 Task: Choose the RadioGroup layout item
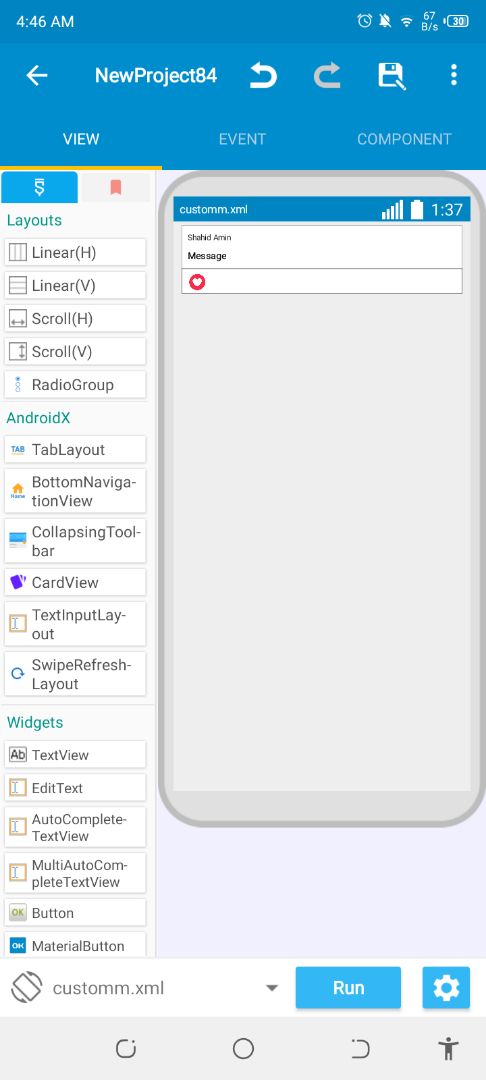pyautogui.click(x=75, y=385)
